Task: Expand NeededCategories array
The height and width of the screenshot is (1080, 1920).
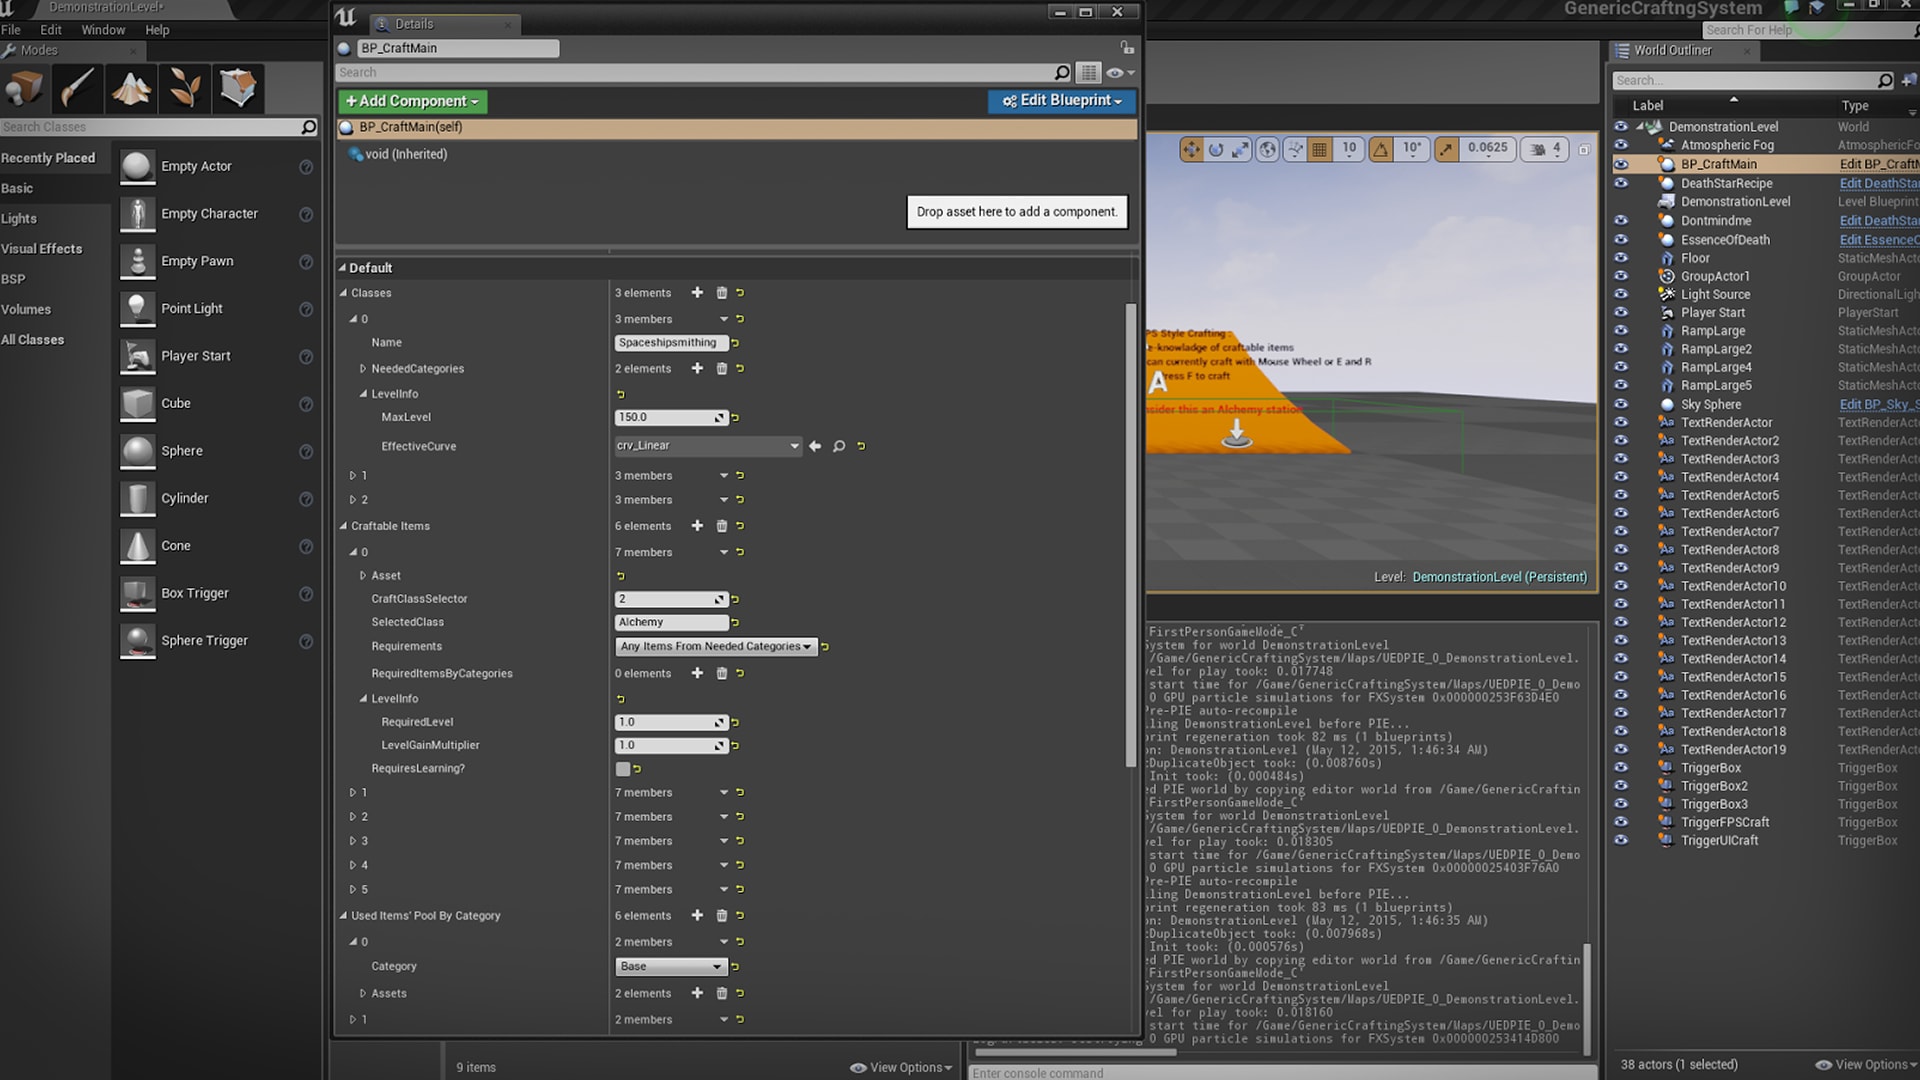Action: pyautogui.click(x=363, y=369)
